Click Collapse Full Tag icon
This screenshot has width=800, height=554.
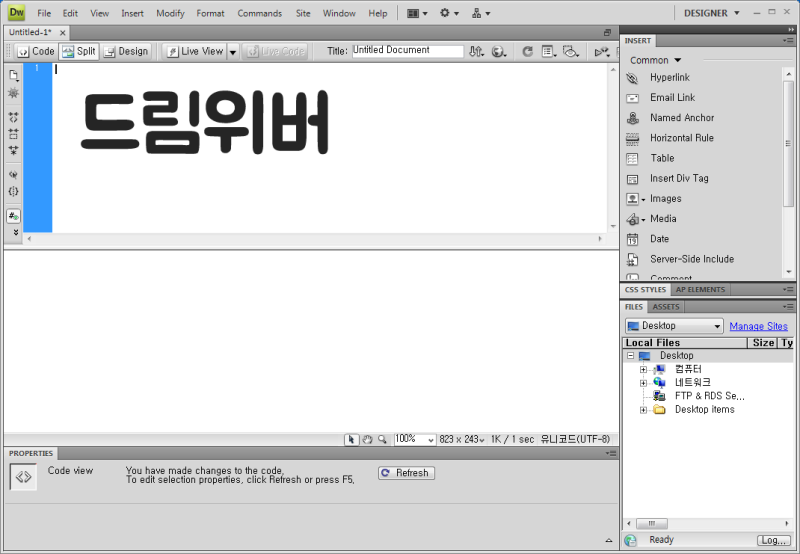tap(14, 117)
